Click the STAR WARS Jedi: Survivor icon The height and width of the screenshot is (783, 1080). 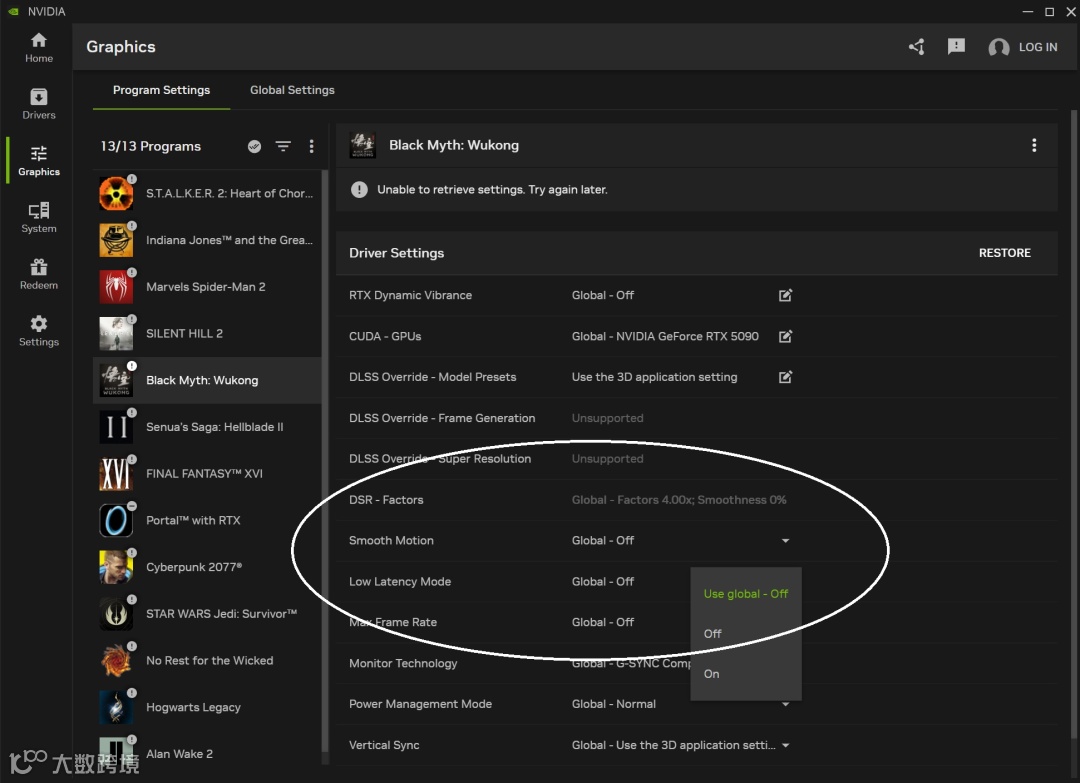coord(116,614)
